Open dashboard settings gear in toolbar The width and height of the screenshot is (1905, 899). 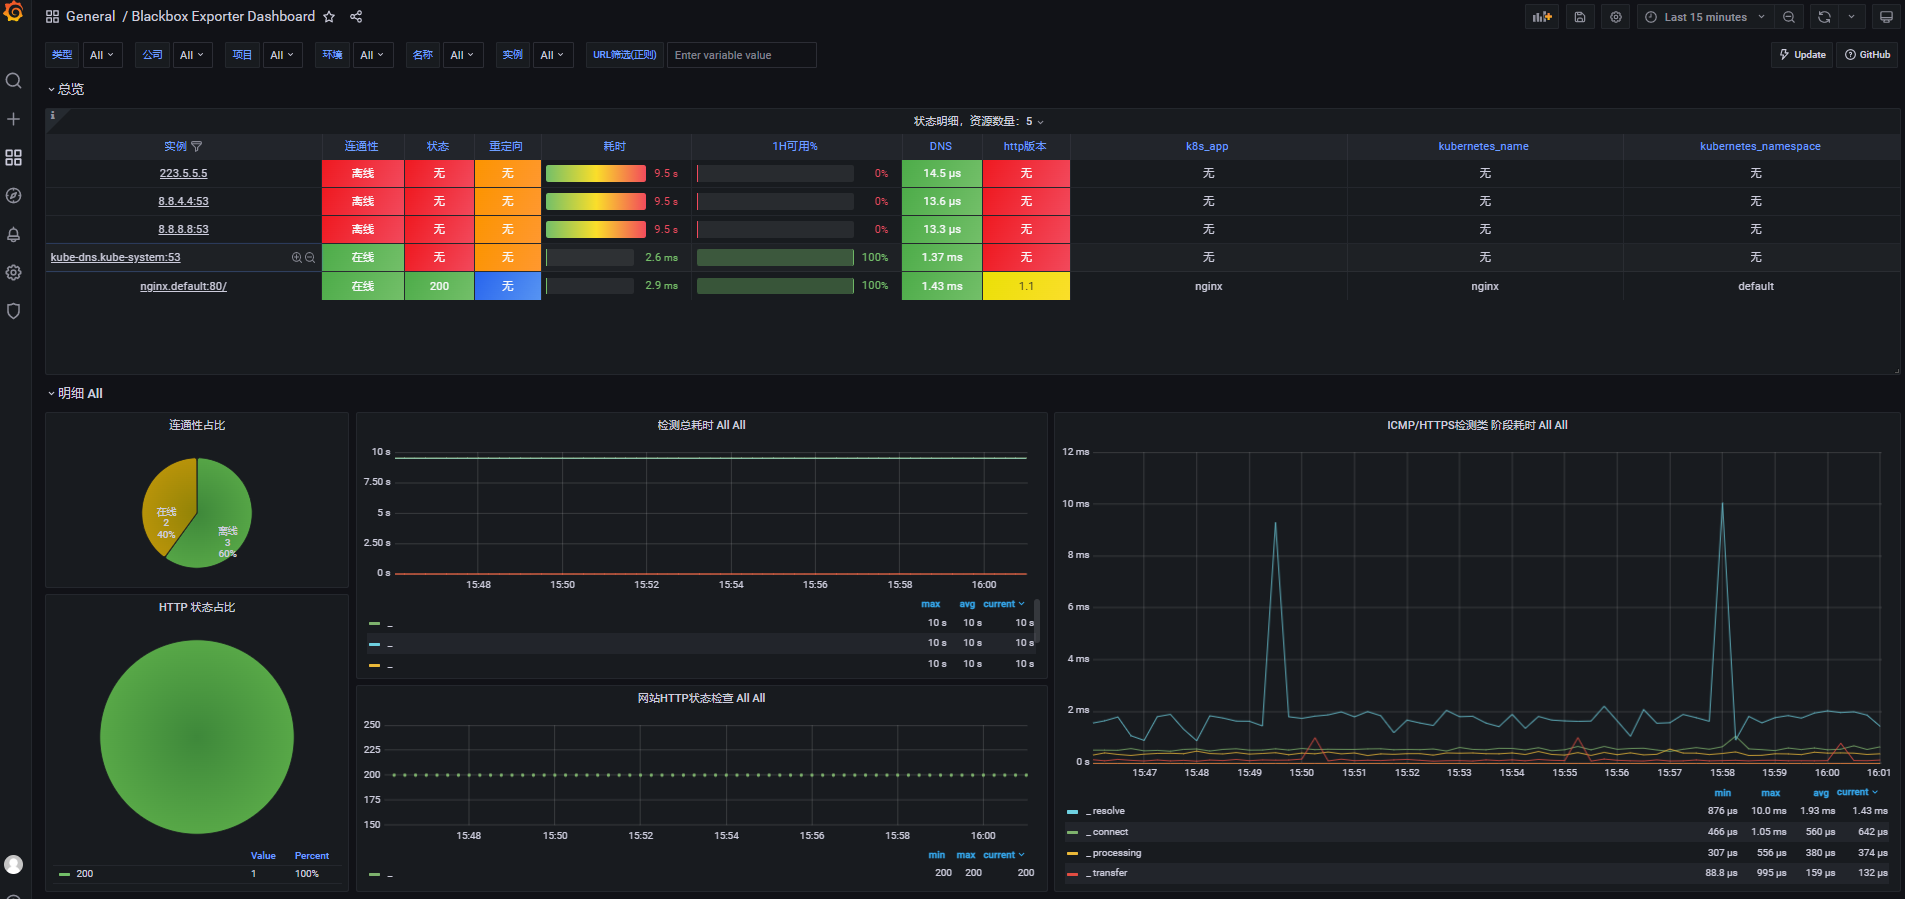1616,17
